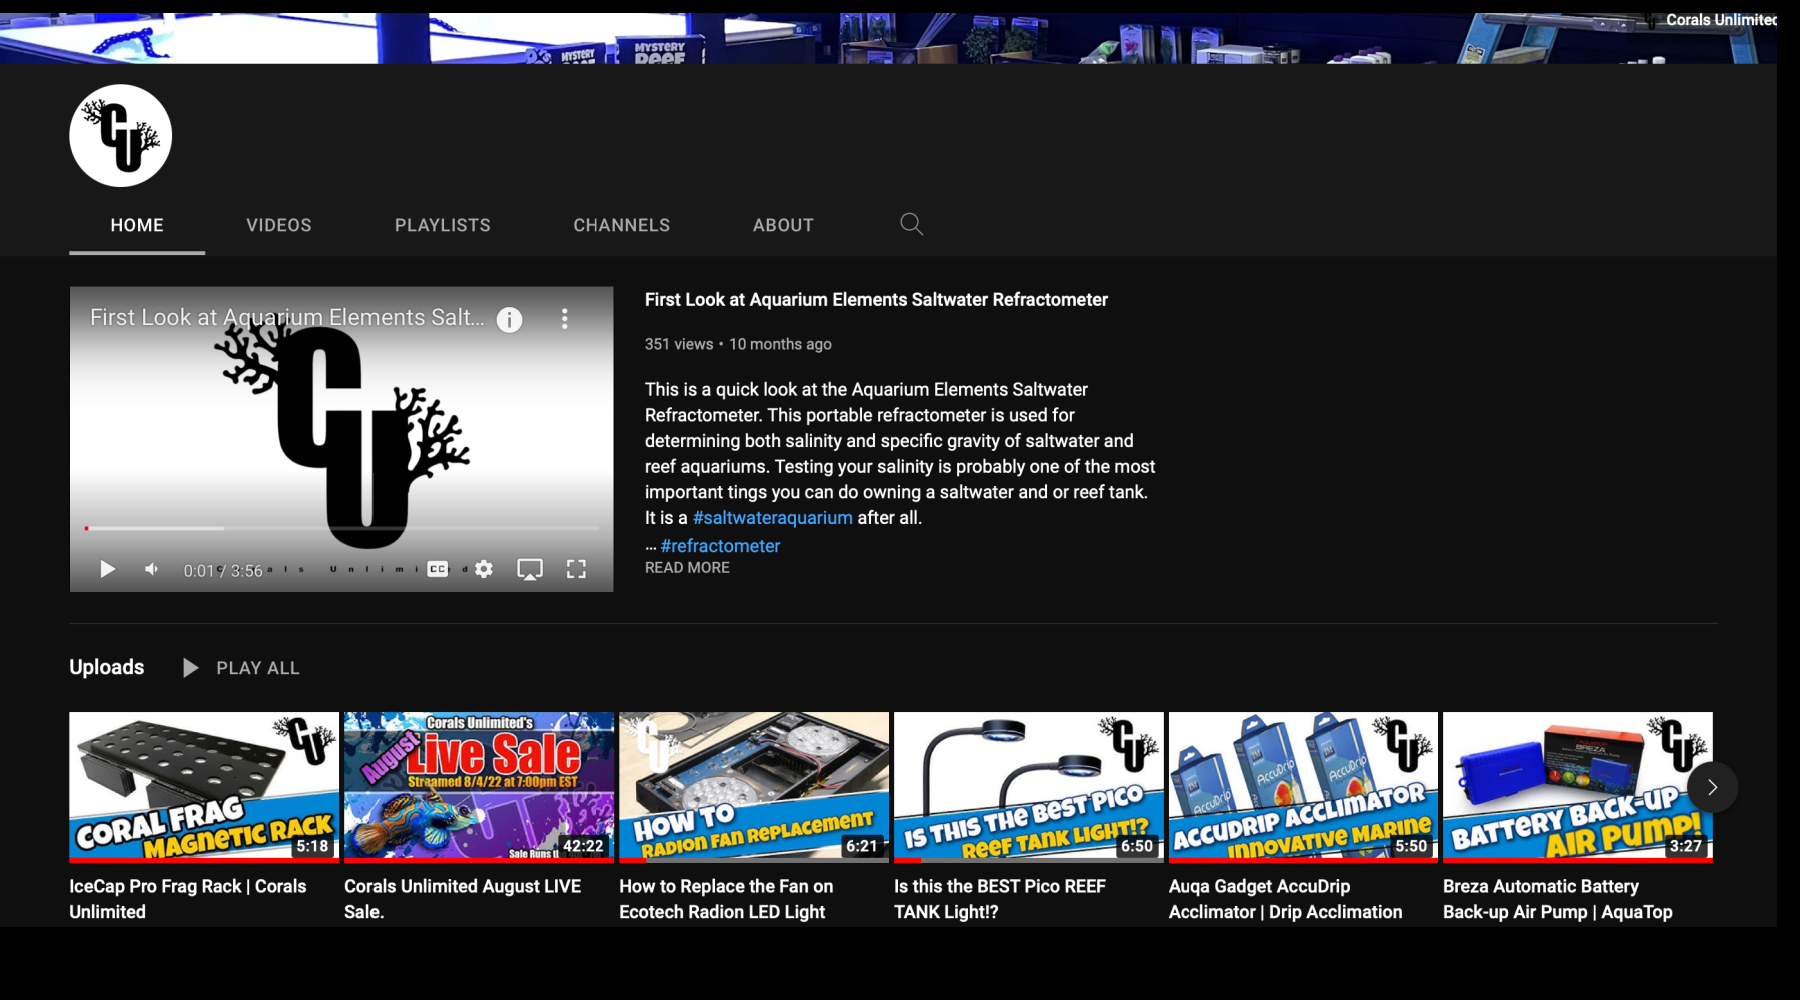Go to the About tab
The height and width of the screenshot is (1000, 1800).
coord(783,225)
